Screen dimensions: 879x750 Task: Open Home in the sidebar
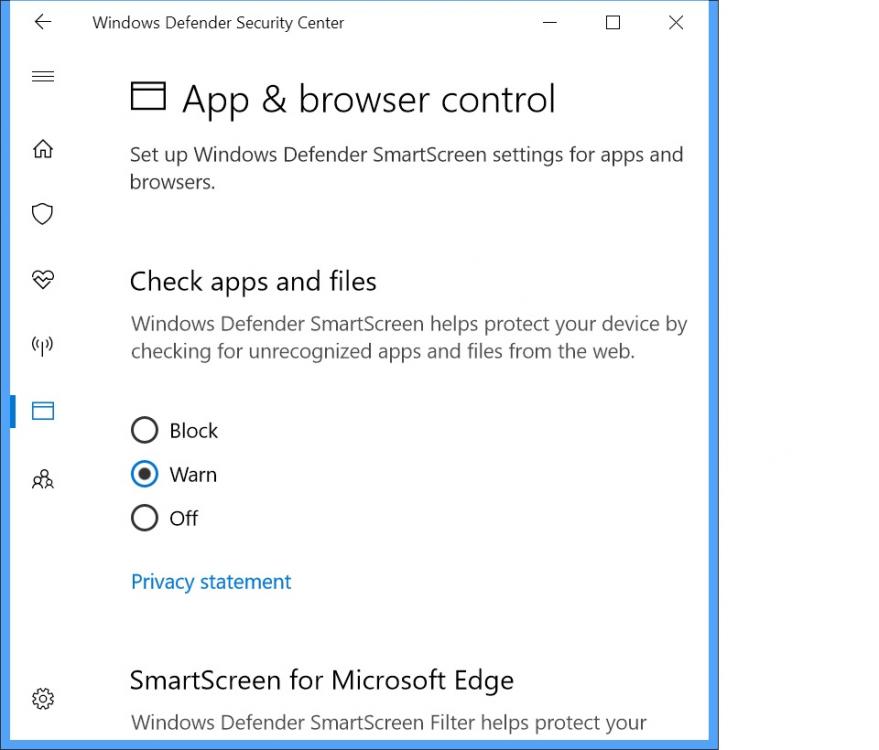coord(43,149)
